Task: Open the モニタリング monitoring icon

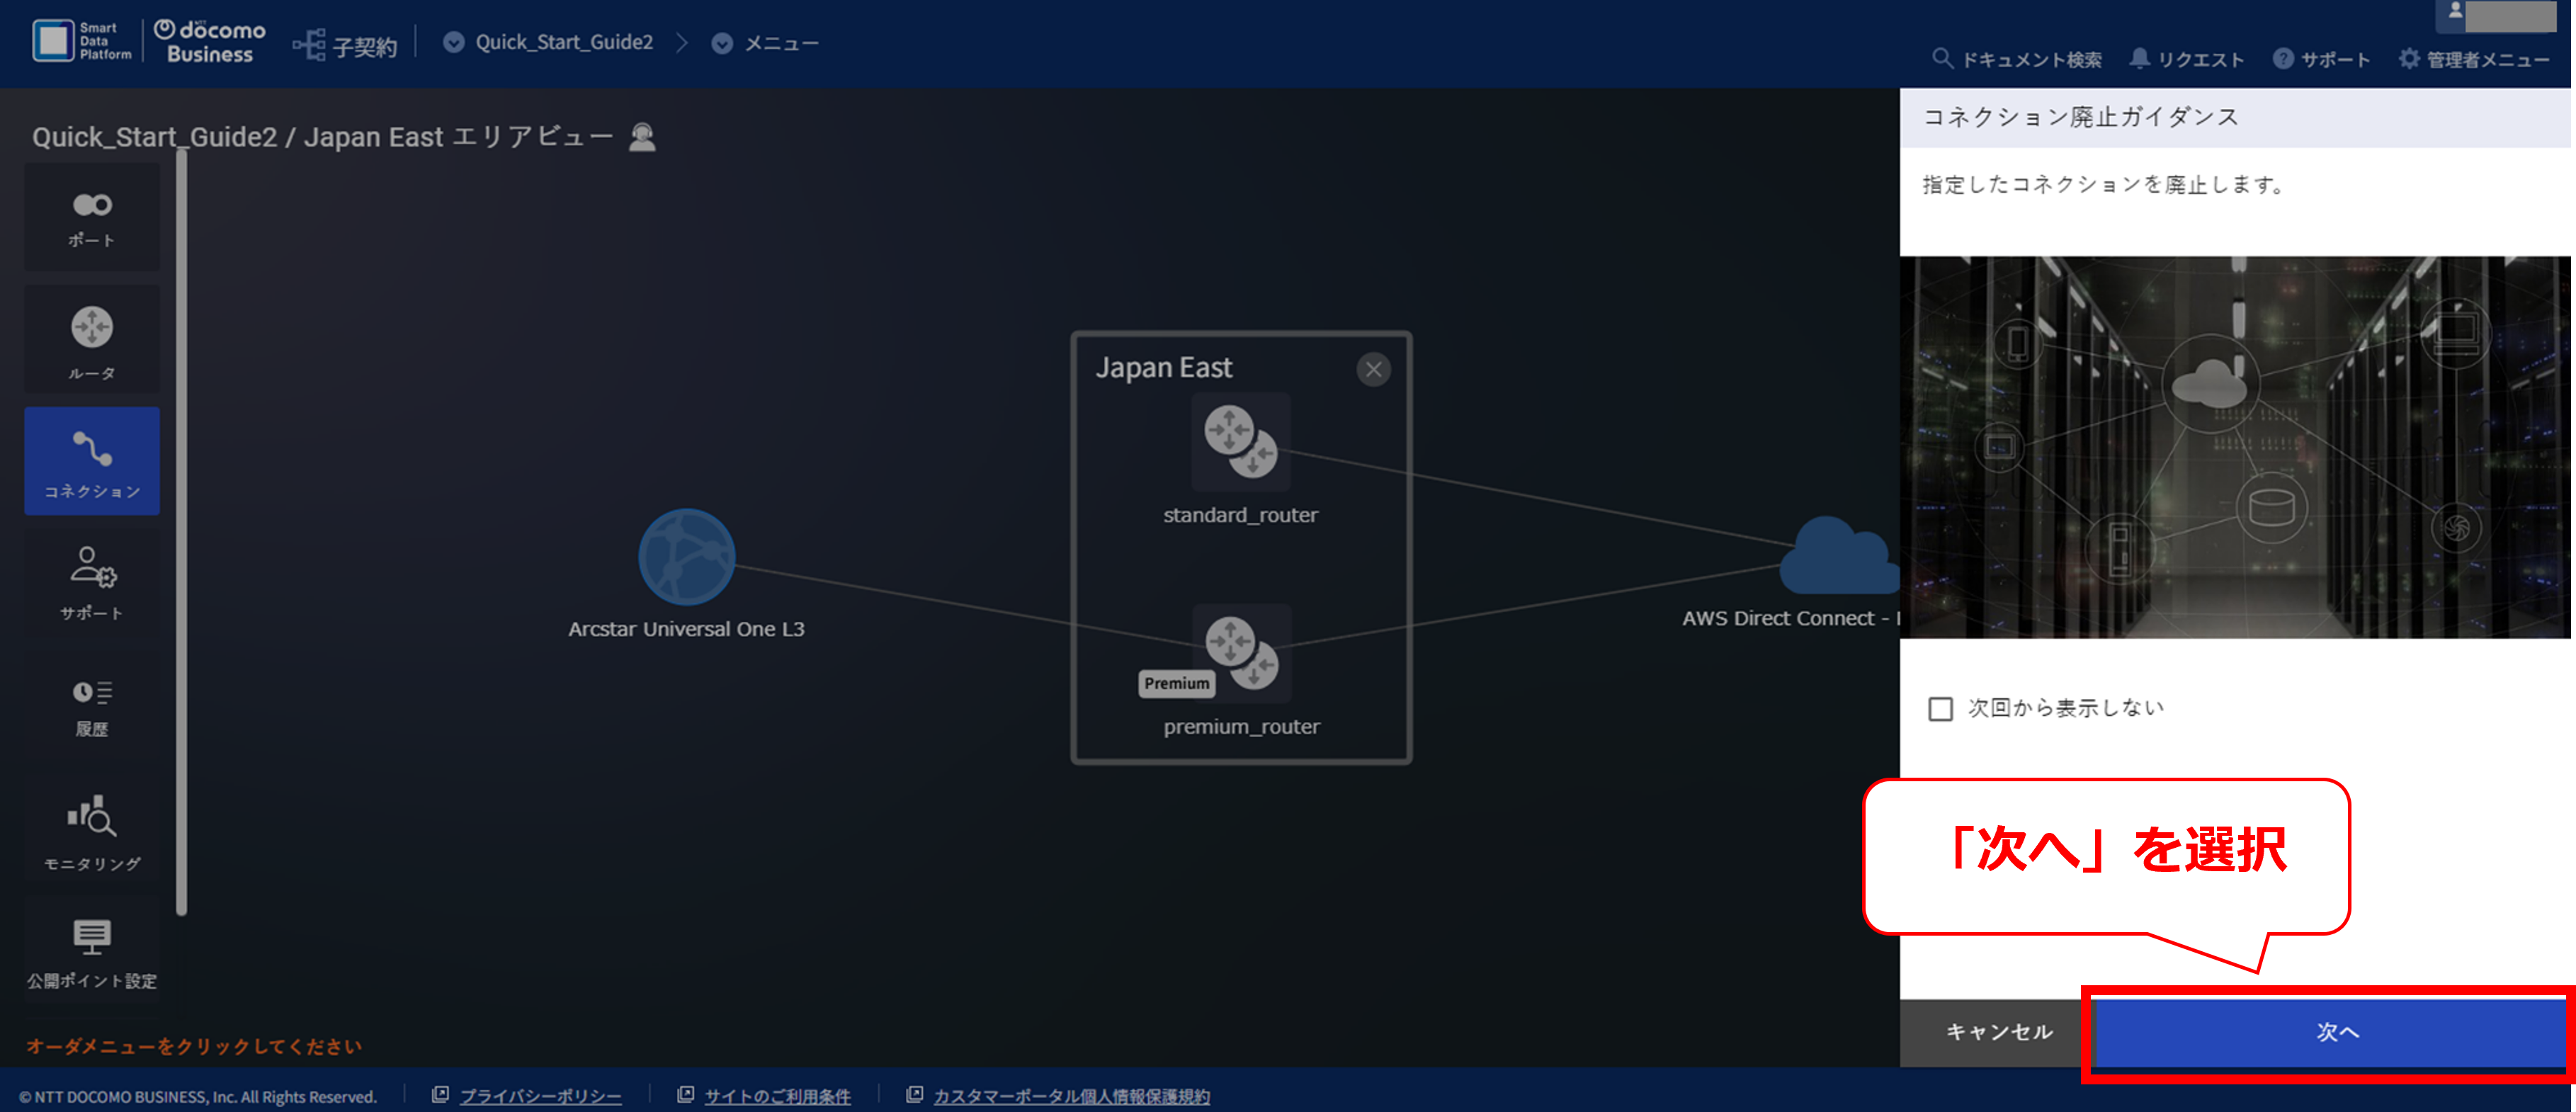Action: click(92, 831)
